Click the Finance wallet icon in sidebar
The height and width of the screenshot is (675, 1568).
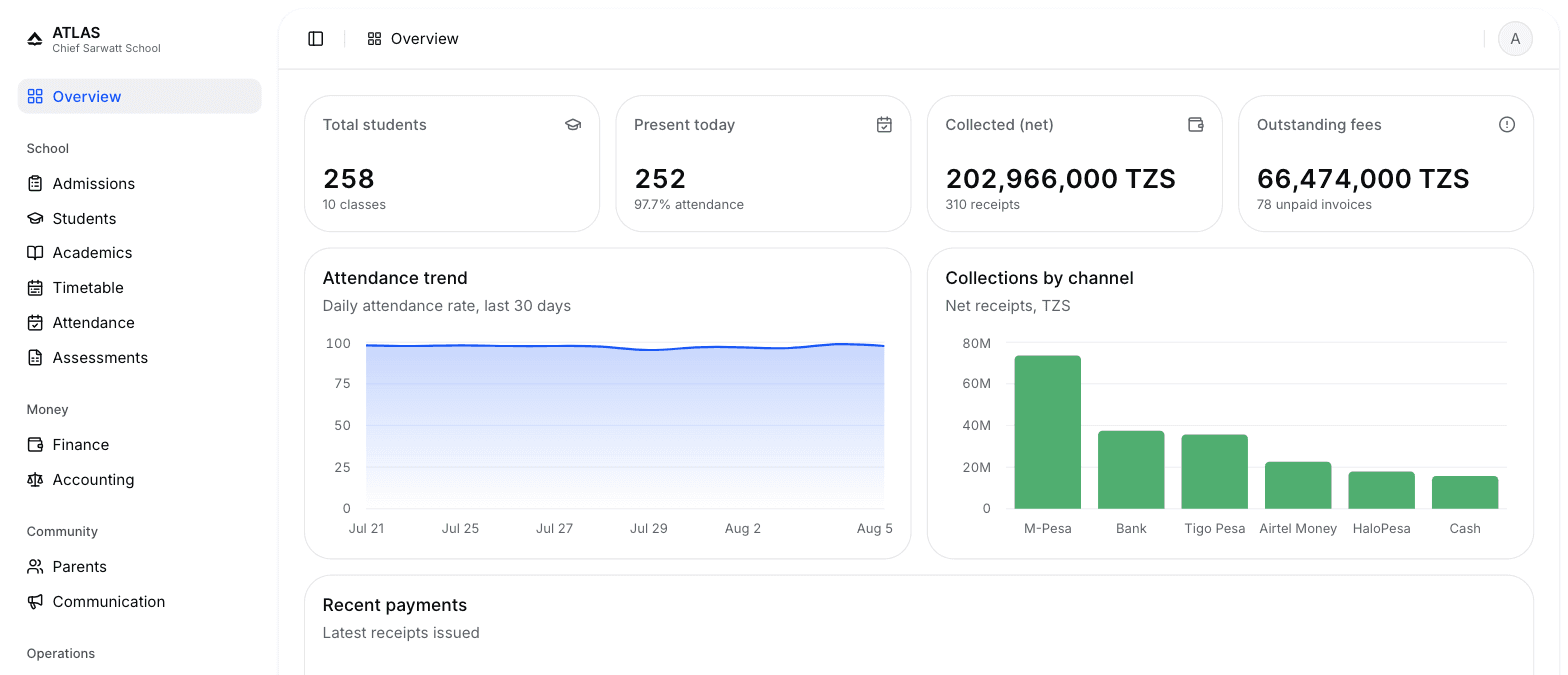(x=35, y=445)
